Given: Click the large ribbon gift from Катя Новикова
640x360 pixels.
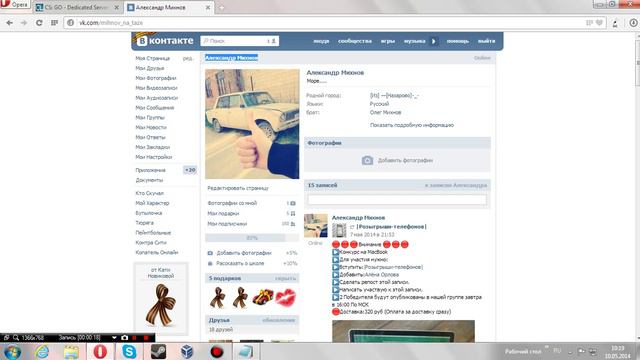Looking at the screenshot, I should (x=161, y=305).
